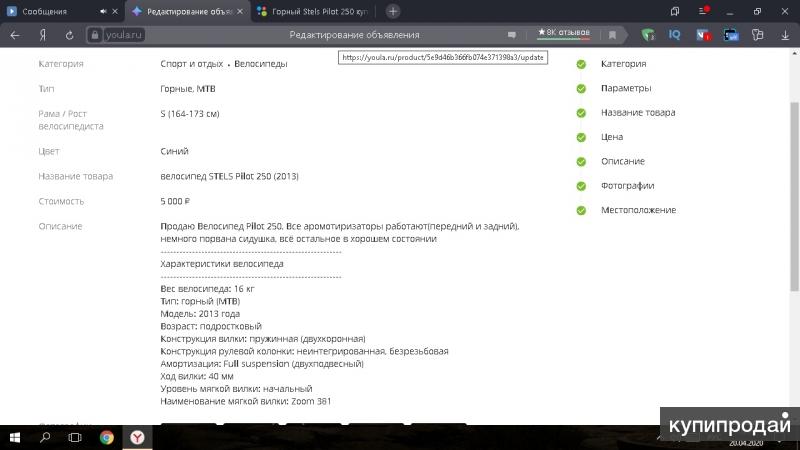800x450 pixels.
Task: Open the blue window extension icon
Action: (731, 35)
